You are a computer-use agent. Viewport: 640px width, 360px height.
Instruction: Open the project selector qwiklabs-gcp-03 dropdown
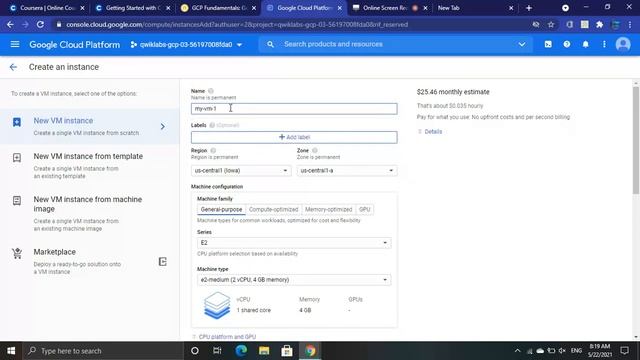click(186, 44)
